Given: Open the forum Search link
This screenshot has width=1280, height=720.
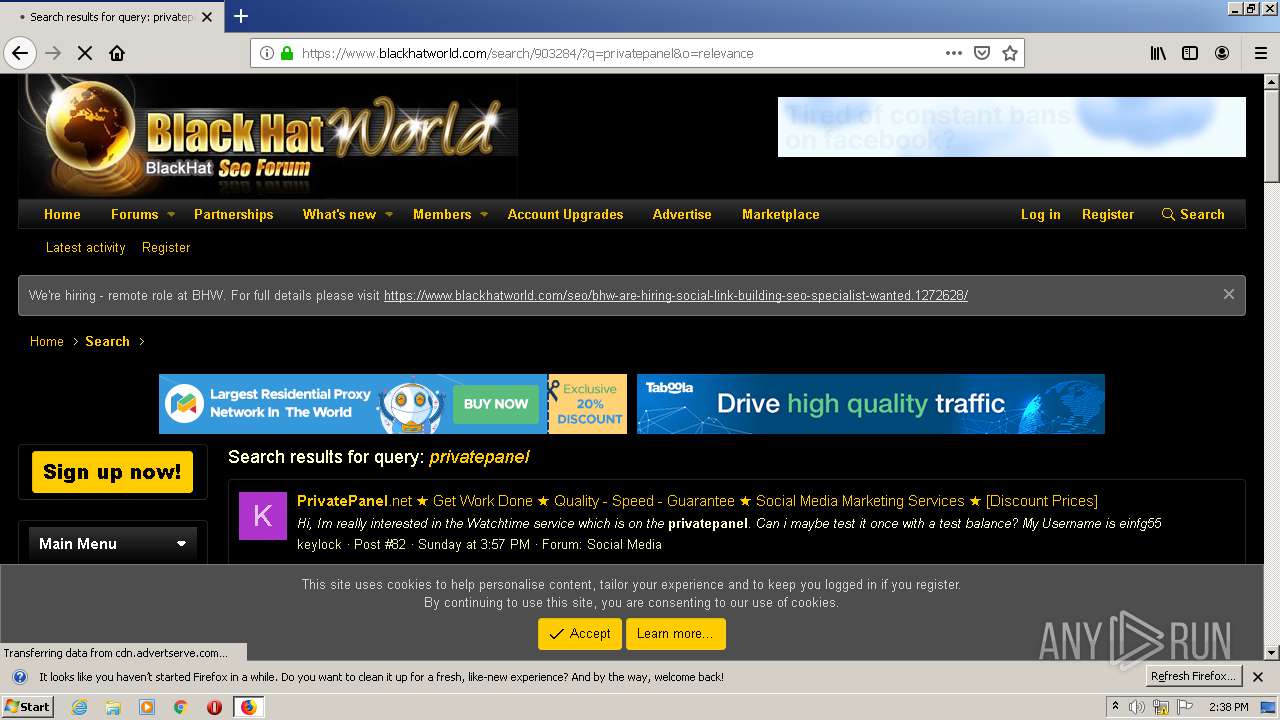Looking at the screenshot, I should 1193,214.
